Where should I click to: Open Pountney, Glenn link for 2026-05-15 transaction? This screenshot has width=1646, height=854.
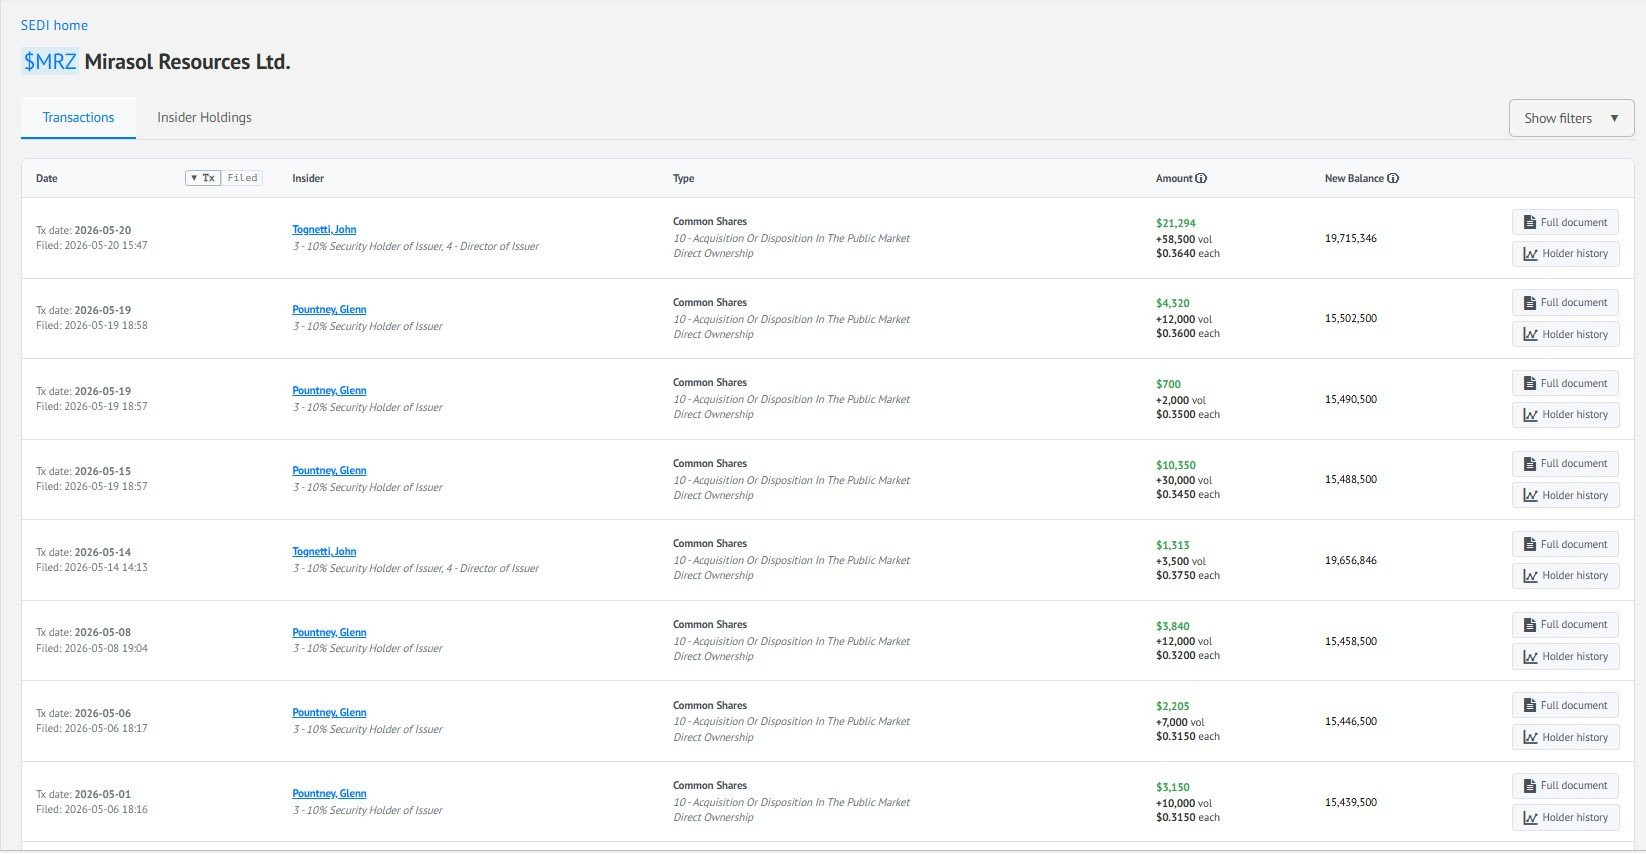329,470
